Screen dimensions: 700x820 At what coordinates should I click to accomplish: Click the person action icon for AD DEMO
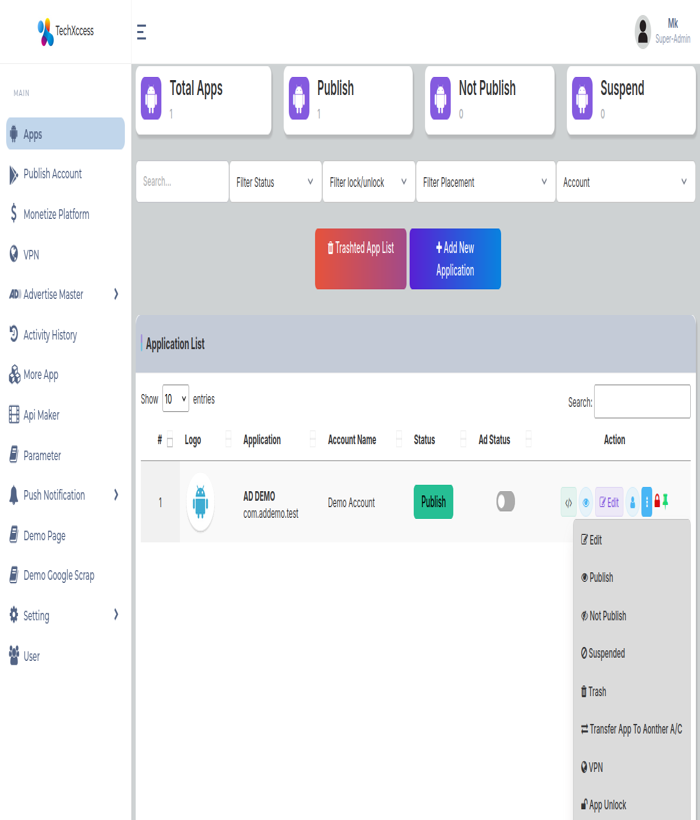pyautogui.click(x=633, y=502)
